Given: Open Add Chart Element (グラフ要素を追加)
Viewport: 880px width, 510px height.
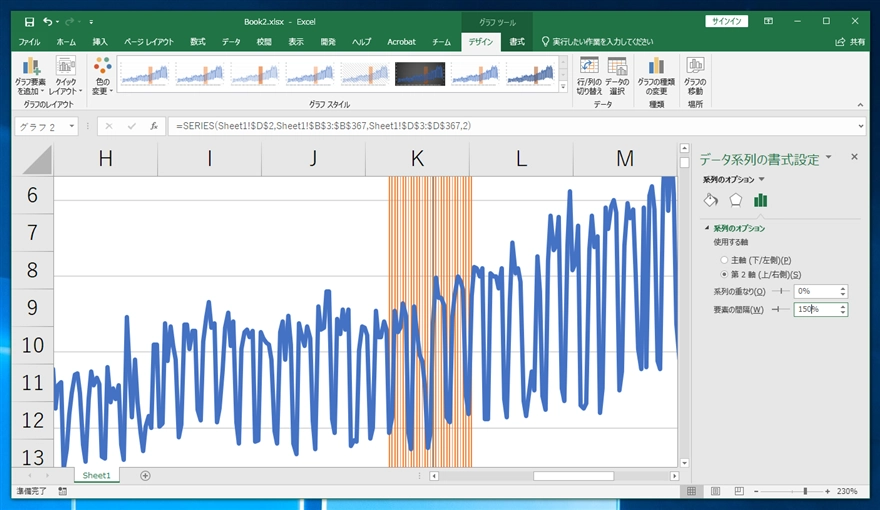Looking at the screenshot, I should click(x=31, y=76).
